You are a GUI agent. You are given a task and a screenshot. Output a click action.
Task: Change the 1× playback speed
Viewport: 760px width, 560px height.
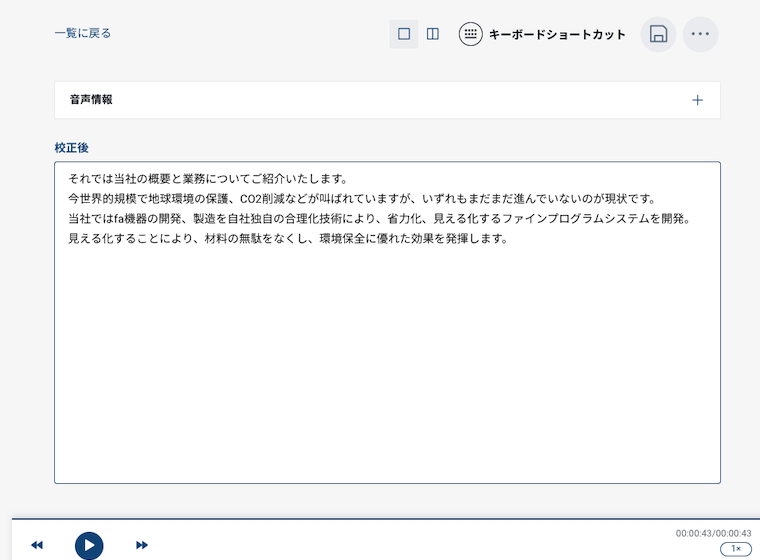[735, 549]
